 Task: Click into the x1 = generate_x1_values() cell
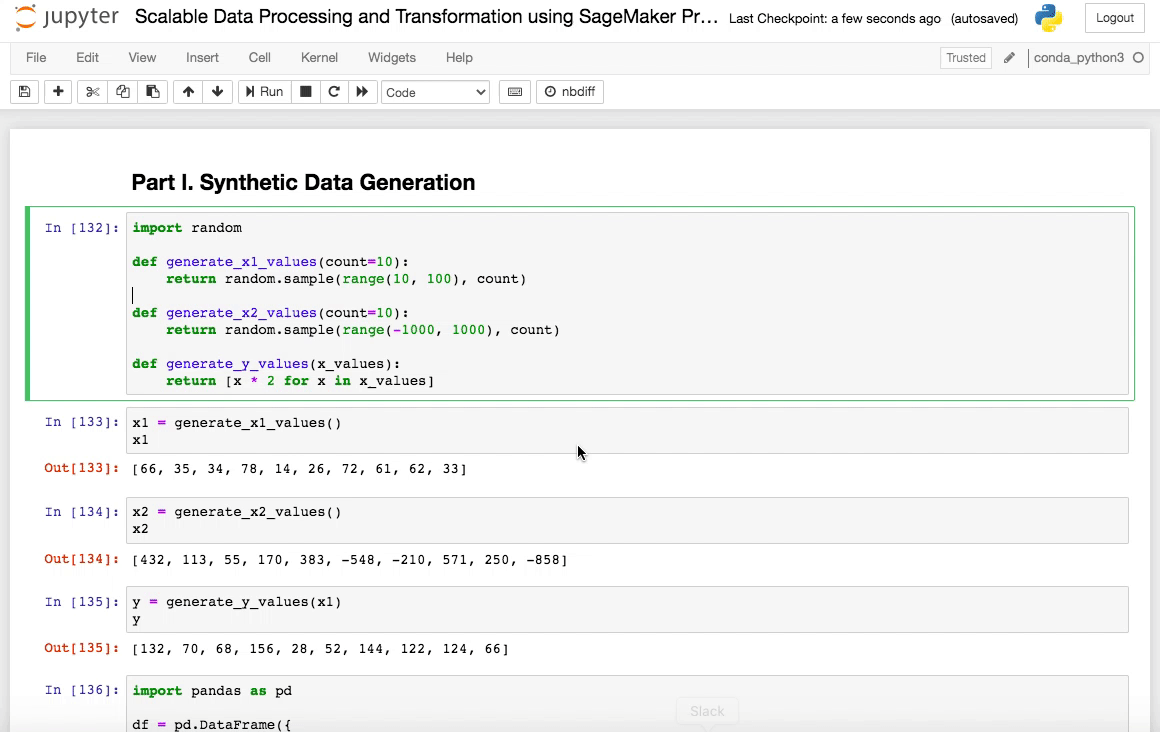pos(627,431)
